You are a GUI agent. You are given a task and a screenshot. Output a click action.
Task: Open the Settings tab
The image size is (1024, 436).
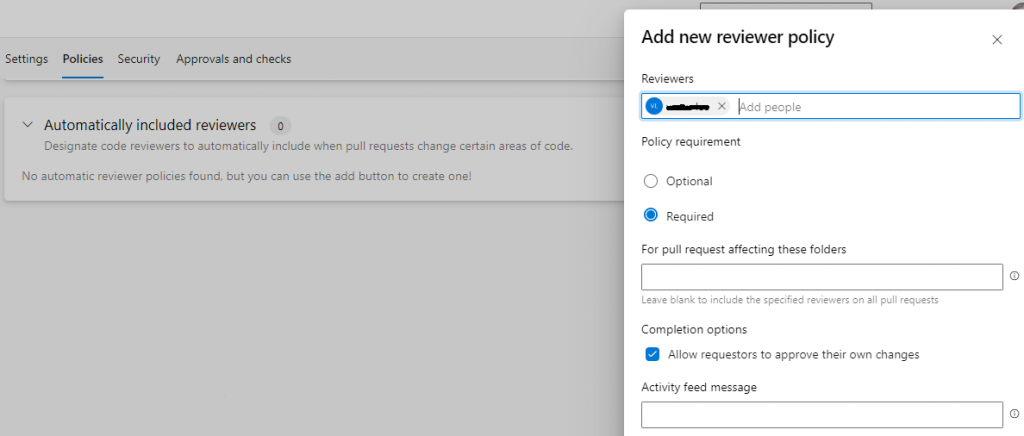tap(26, 59)
